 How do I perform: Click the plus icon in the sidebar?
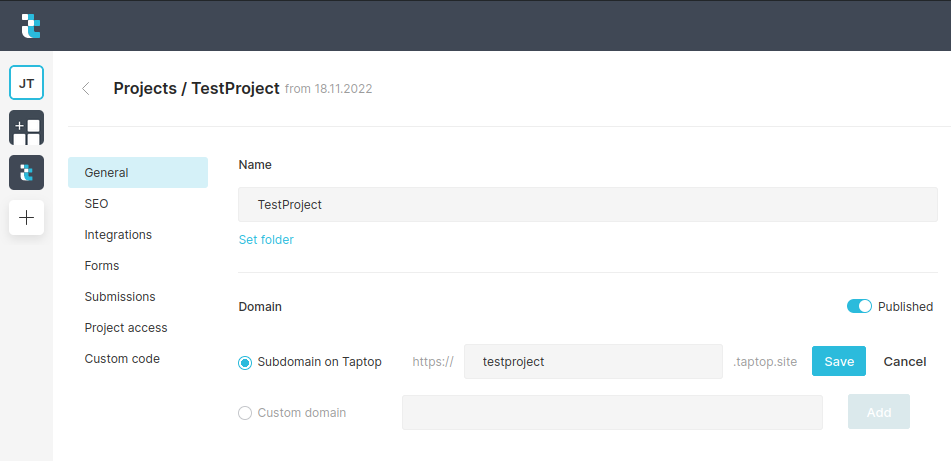[26, 217]
